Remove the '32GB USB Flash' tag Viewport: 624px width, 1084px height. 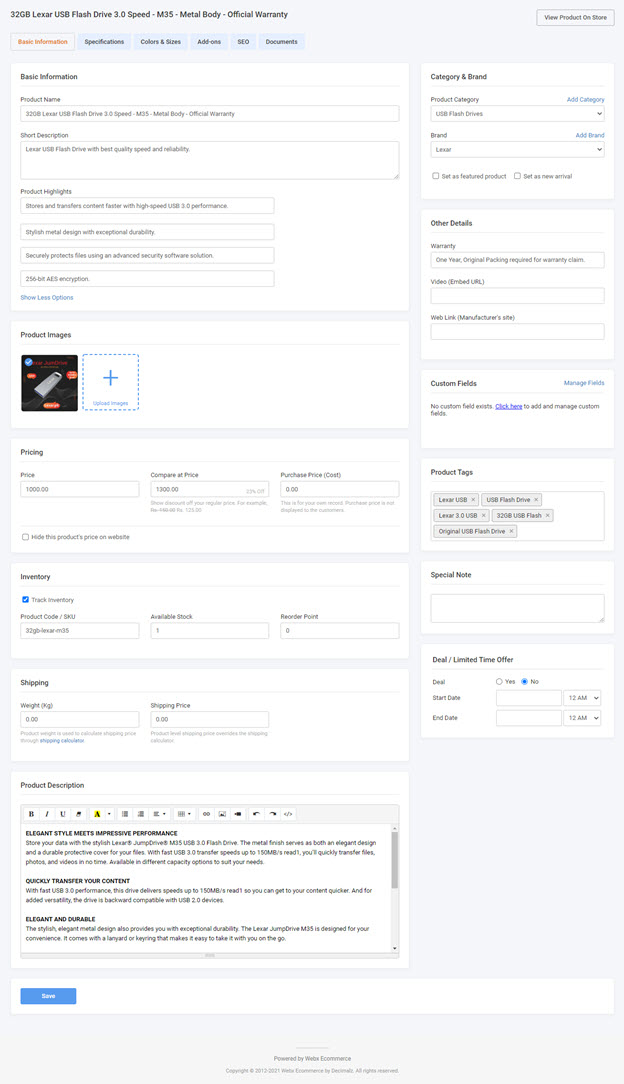(x=547, y=516)
